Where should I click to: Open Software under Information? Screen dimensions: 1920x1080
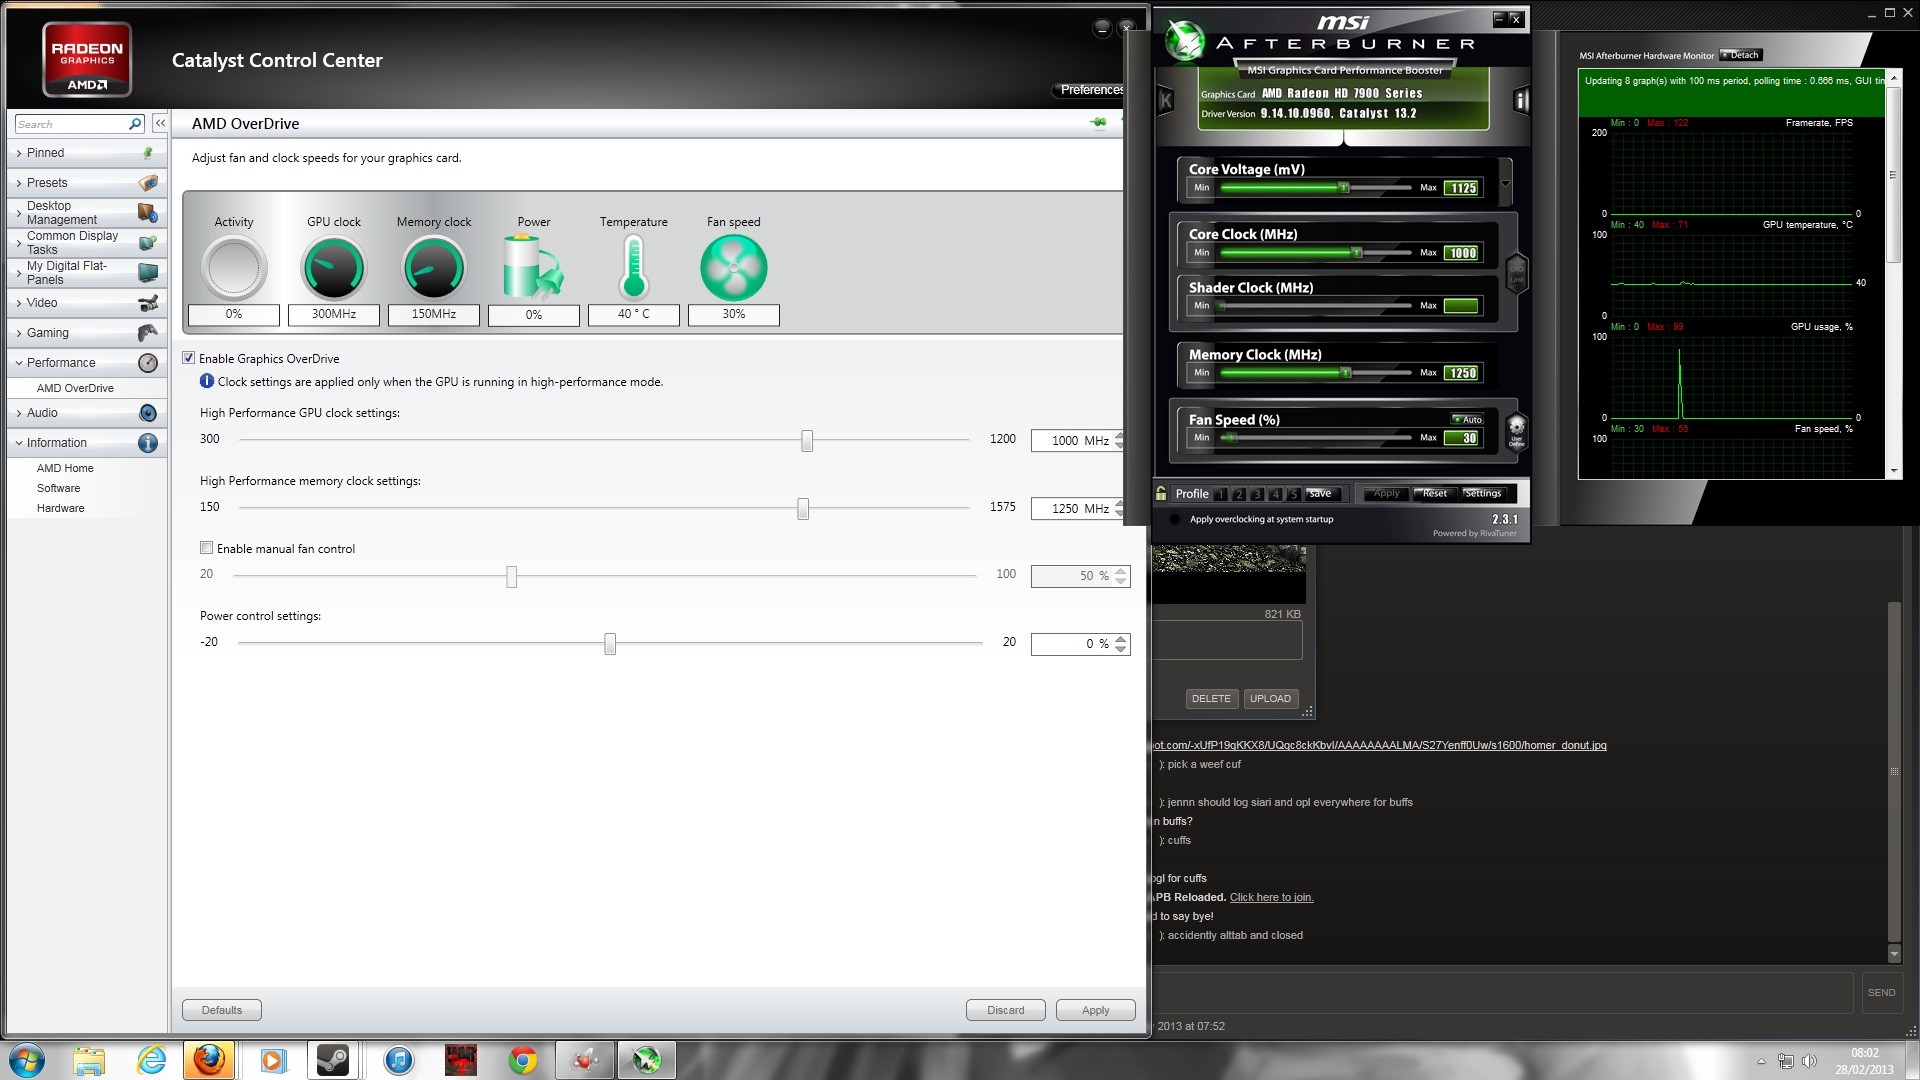pos(58,488)
